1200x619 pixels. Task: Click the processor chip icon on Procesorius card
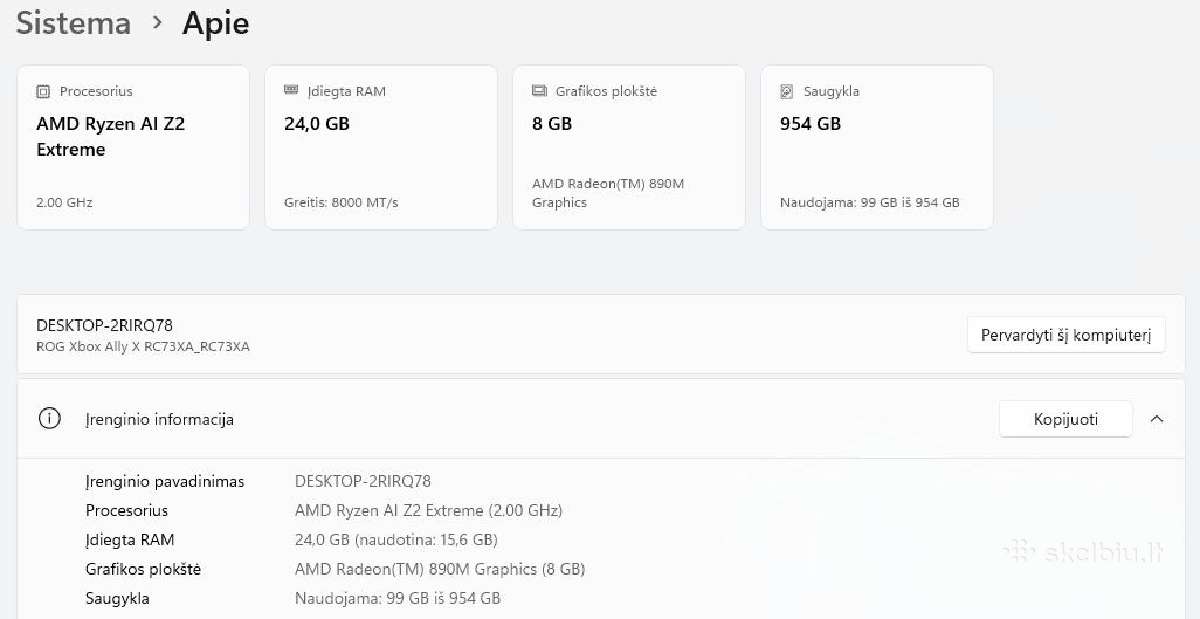pyautogui.click(x=43, y=91)
